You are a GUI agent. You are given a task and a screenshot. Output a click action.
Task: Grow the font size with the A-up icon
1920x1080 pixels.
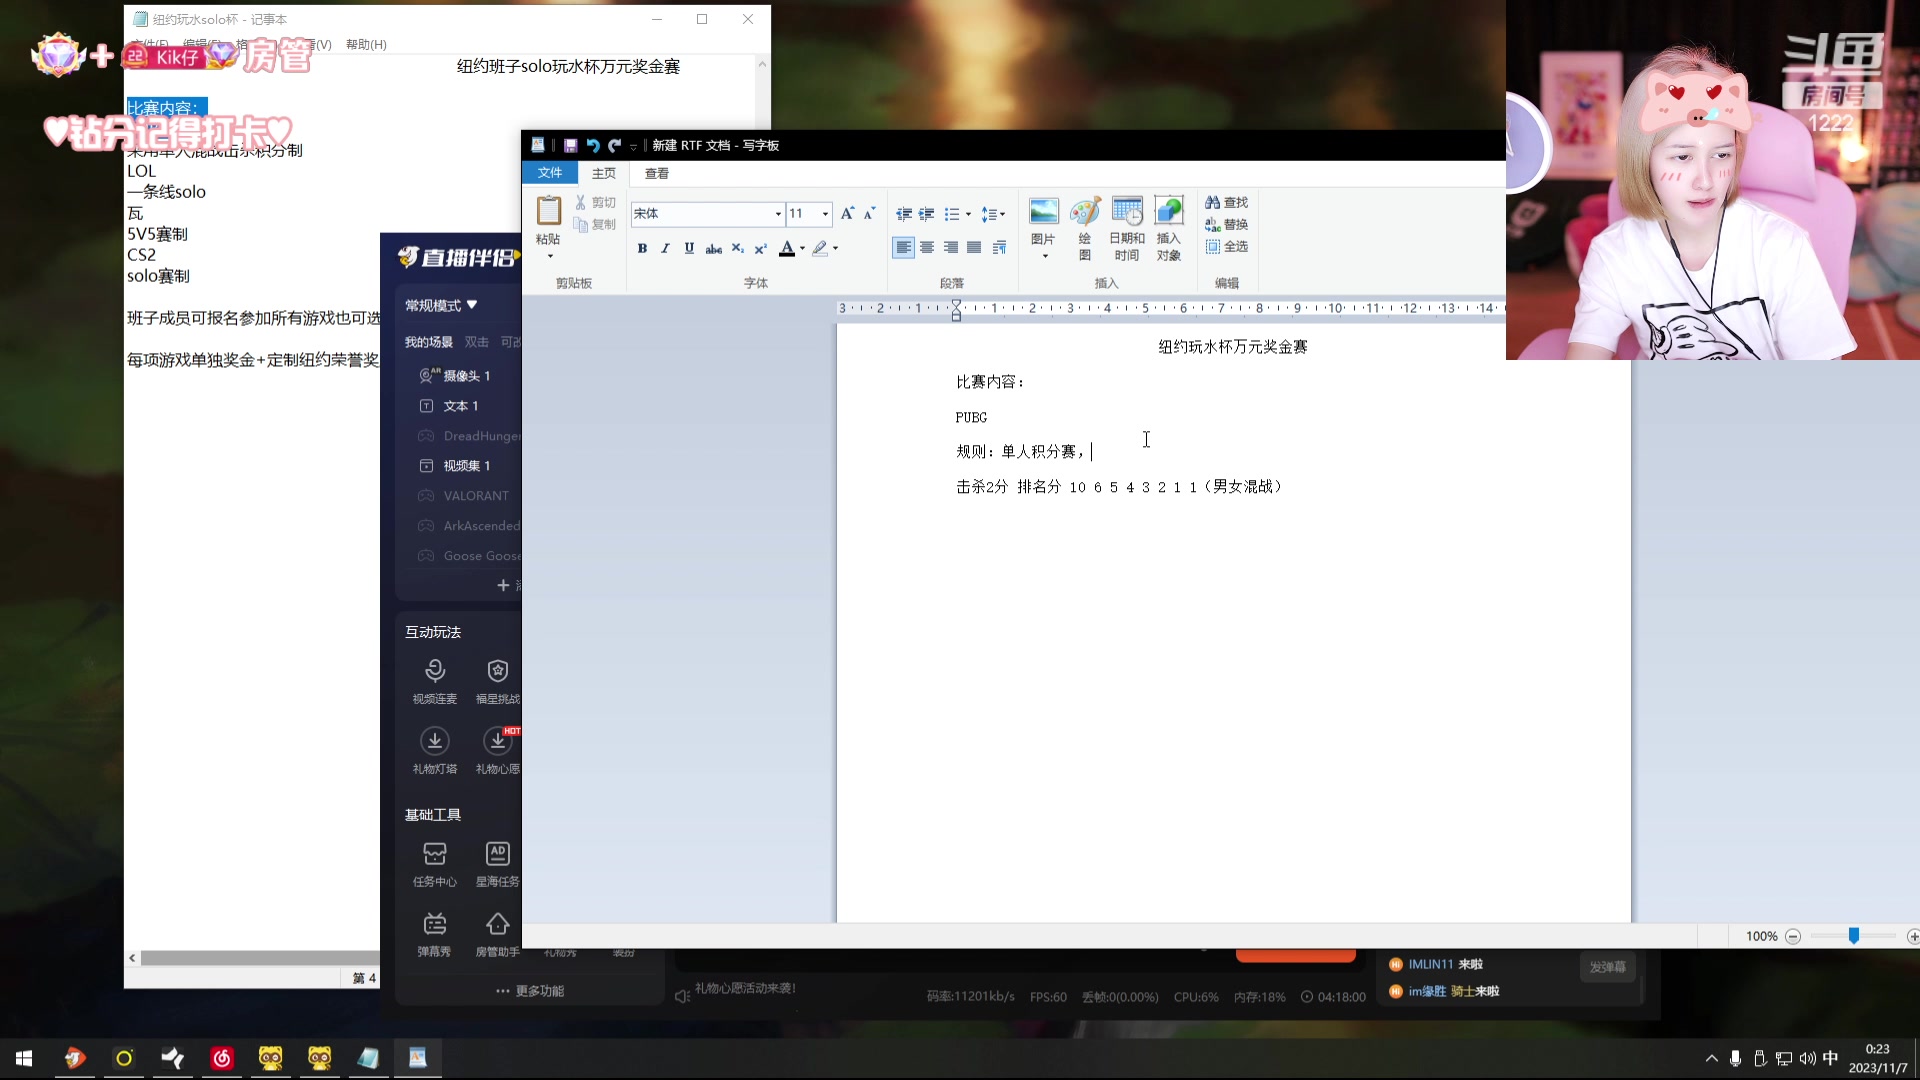847,213
